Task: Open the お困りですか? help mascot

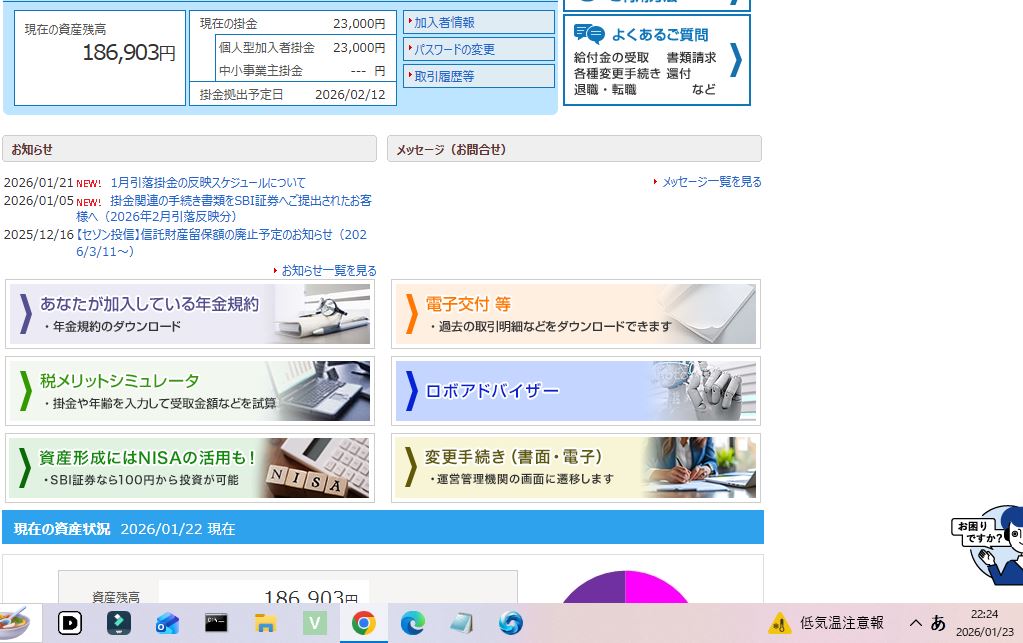Action: (x=988, y=544)
